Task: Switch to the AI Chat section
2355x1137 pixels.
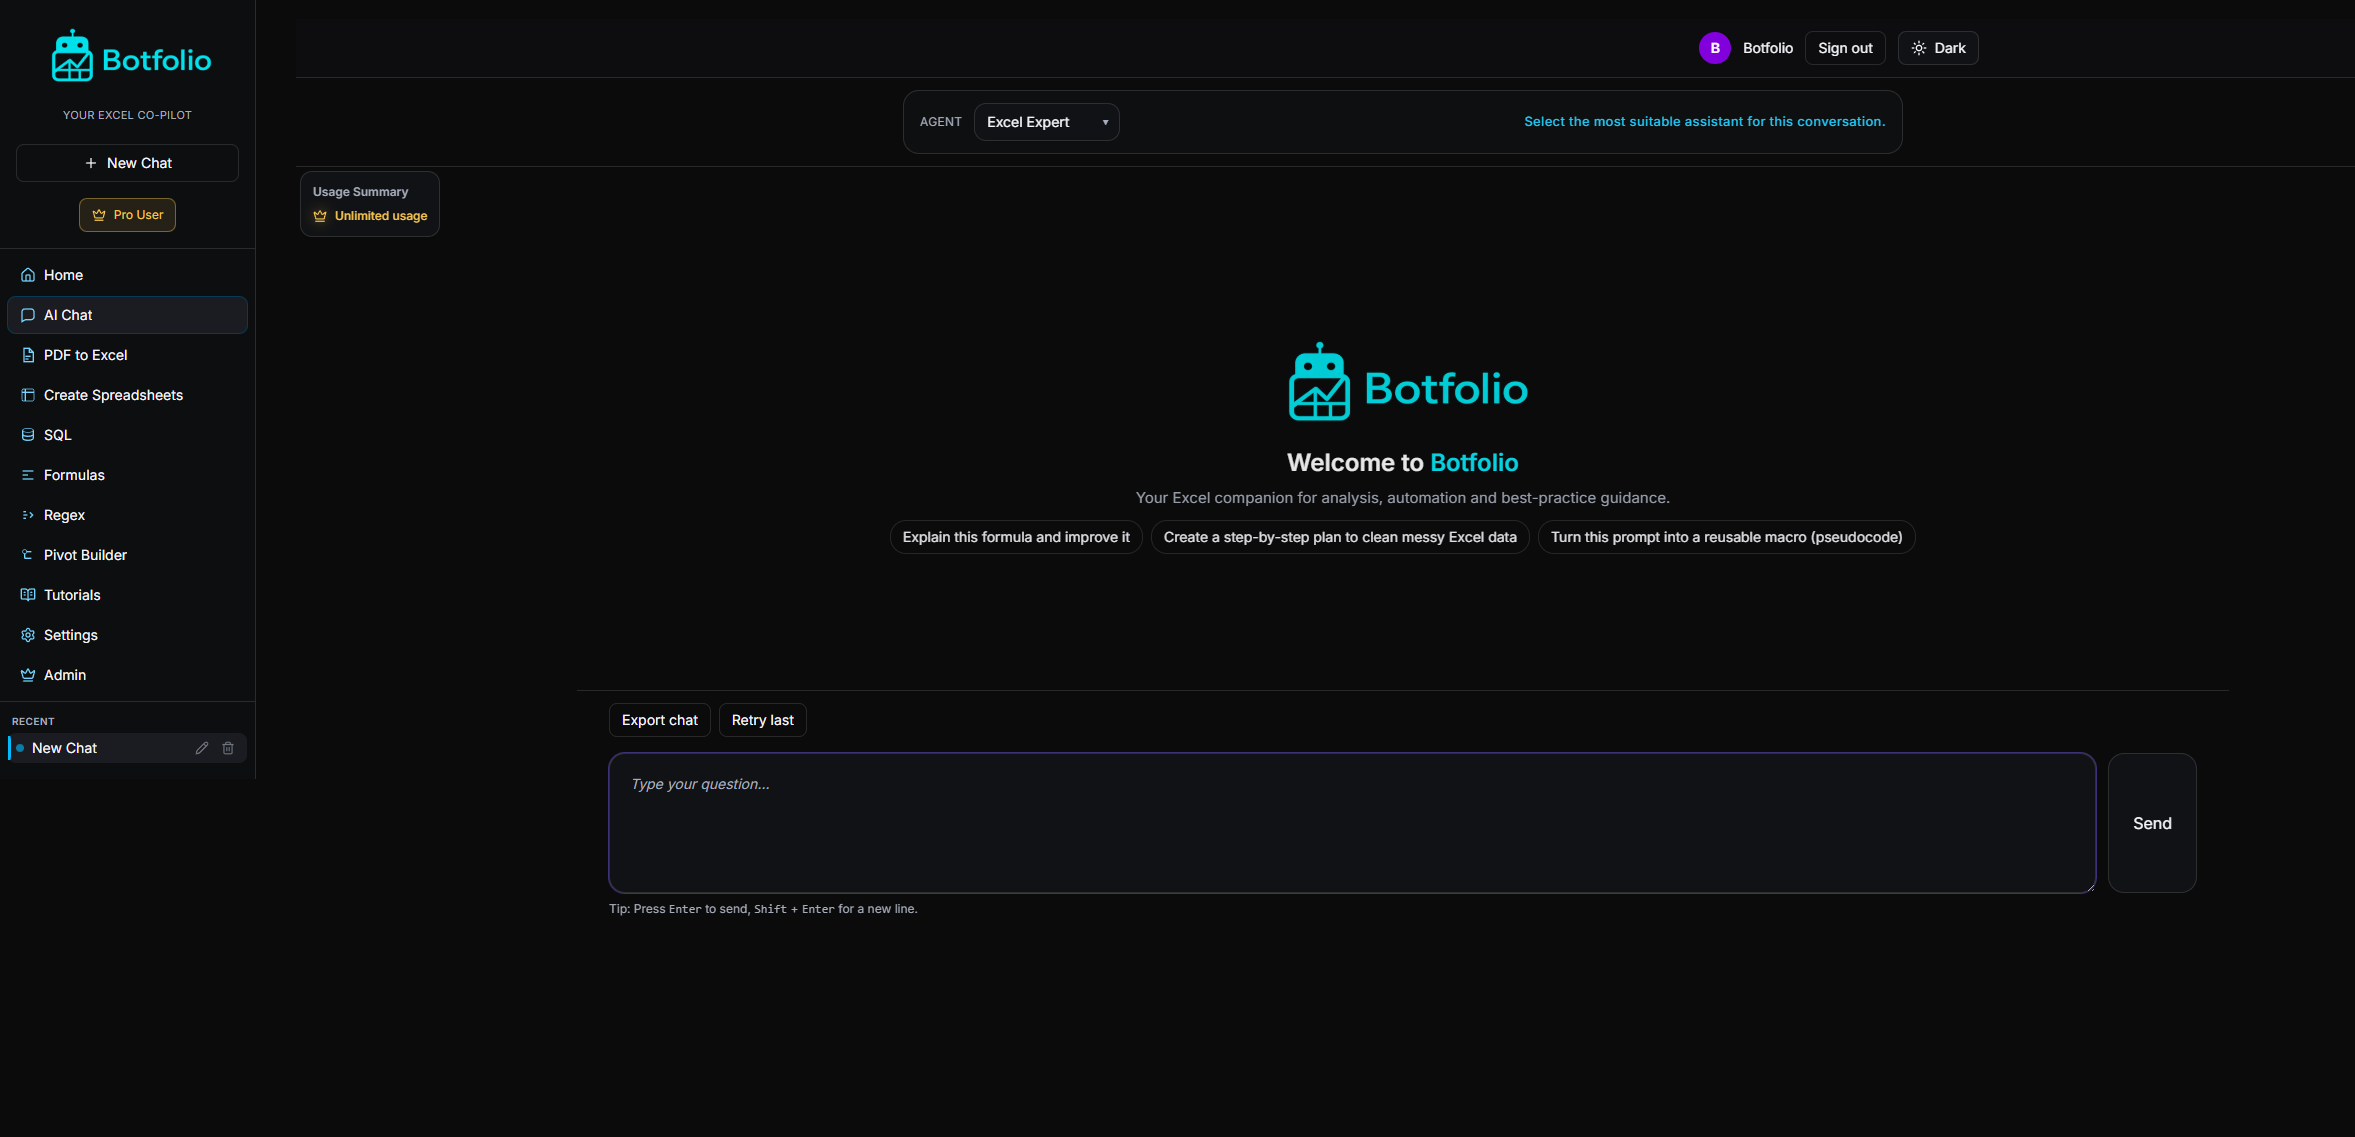Action: [67, 314]
